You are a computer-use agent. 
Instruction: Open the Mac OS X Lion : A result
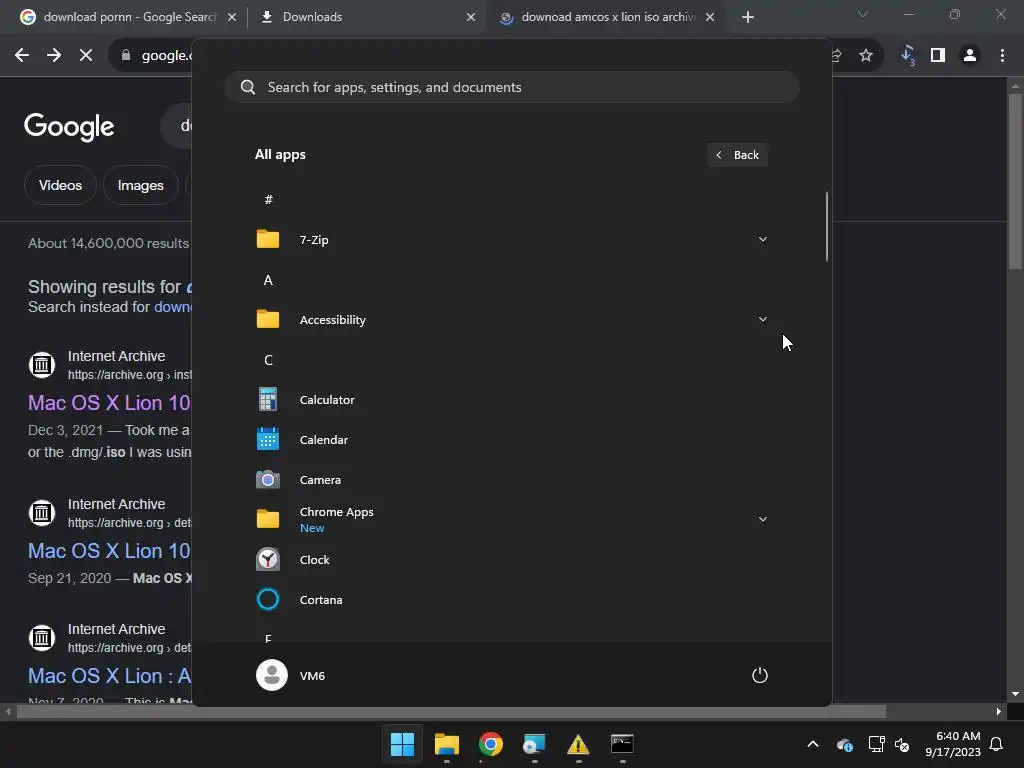pyautogui.click(x=109, y=675)
